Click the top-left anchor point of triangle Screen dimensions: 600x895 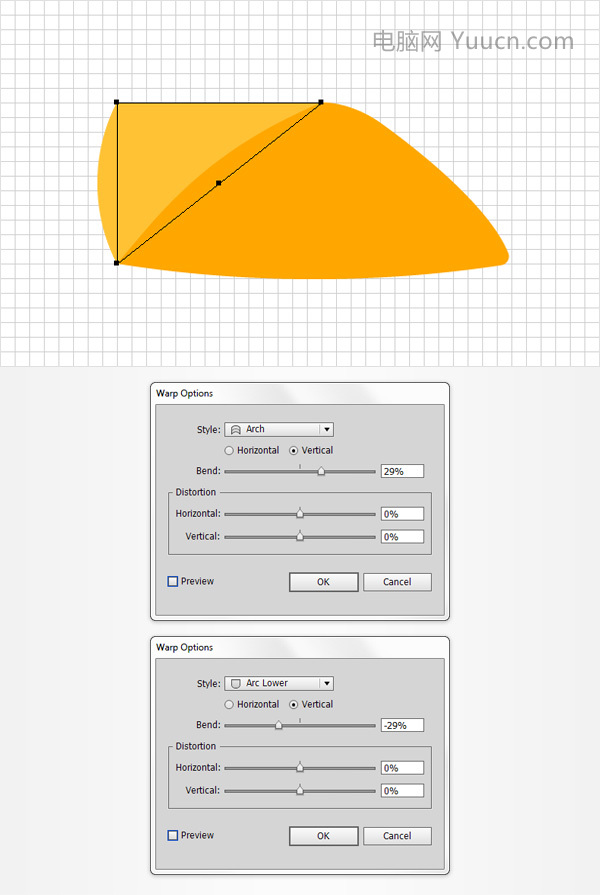[117, 102]
